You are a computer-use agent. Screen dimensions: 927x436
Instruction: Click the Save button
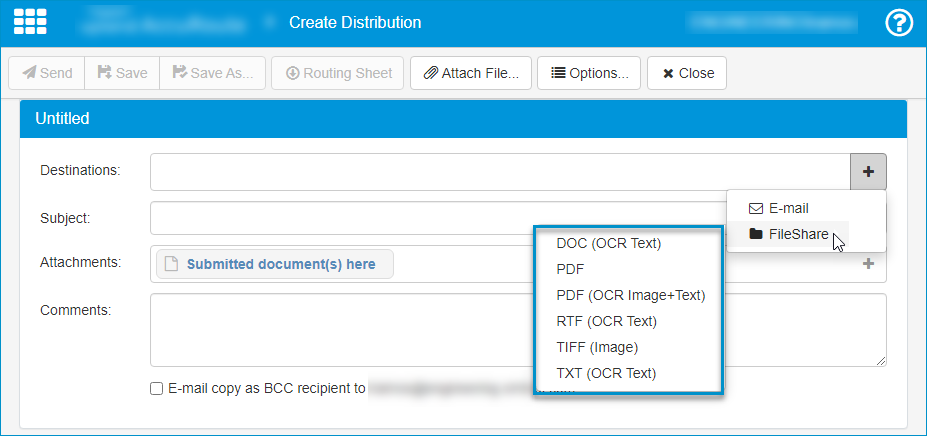point(122,73)
